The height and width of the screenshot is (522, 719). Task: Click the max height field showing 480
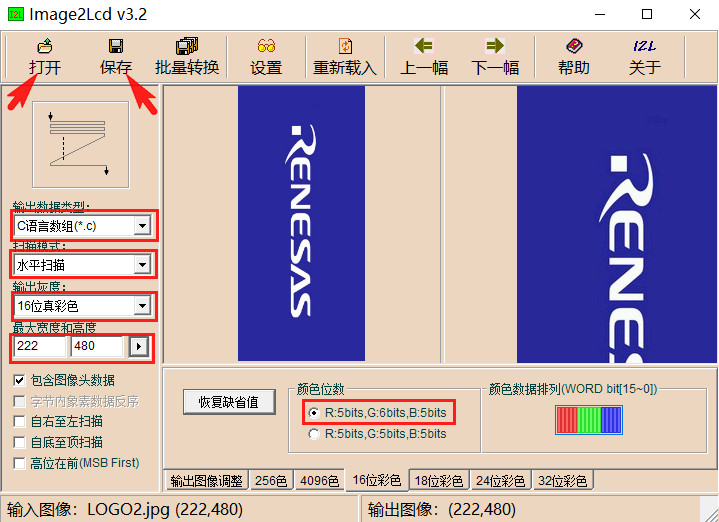[97, 346]
